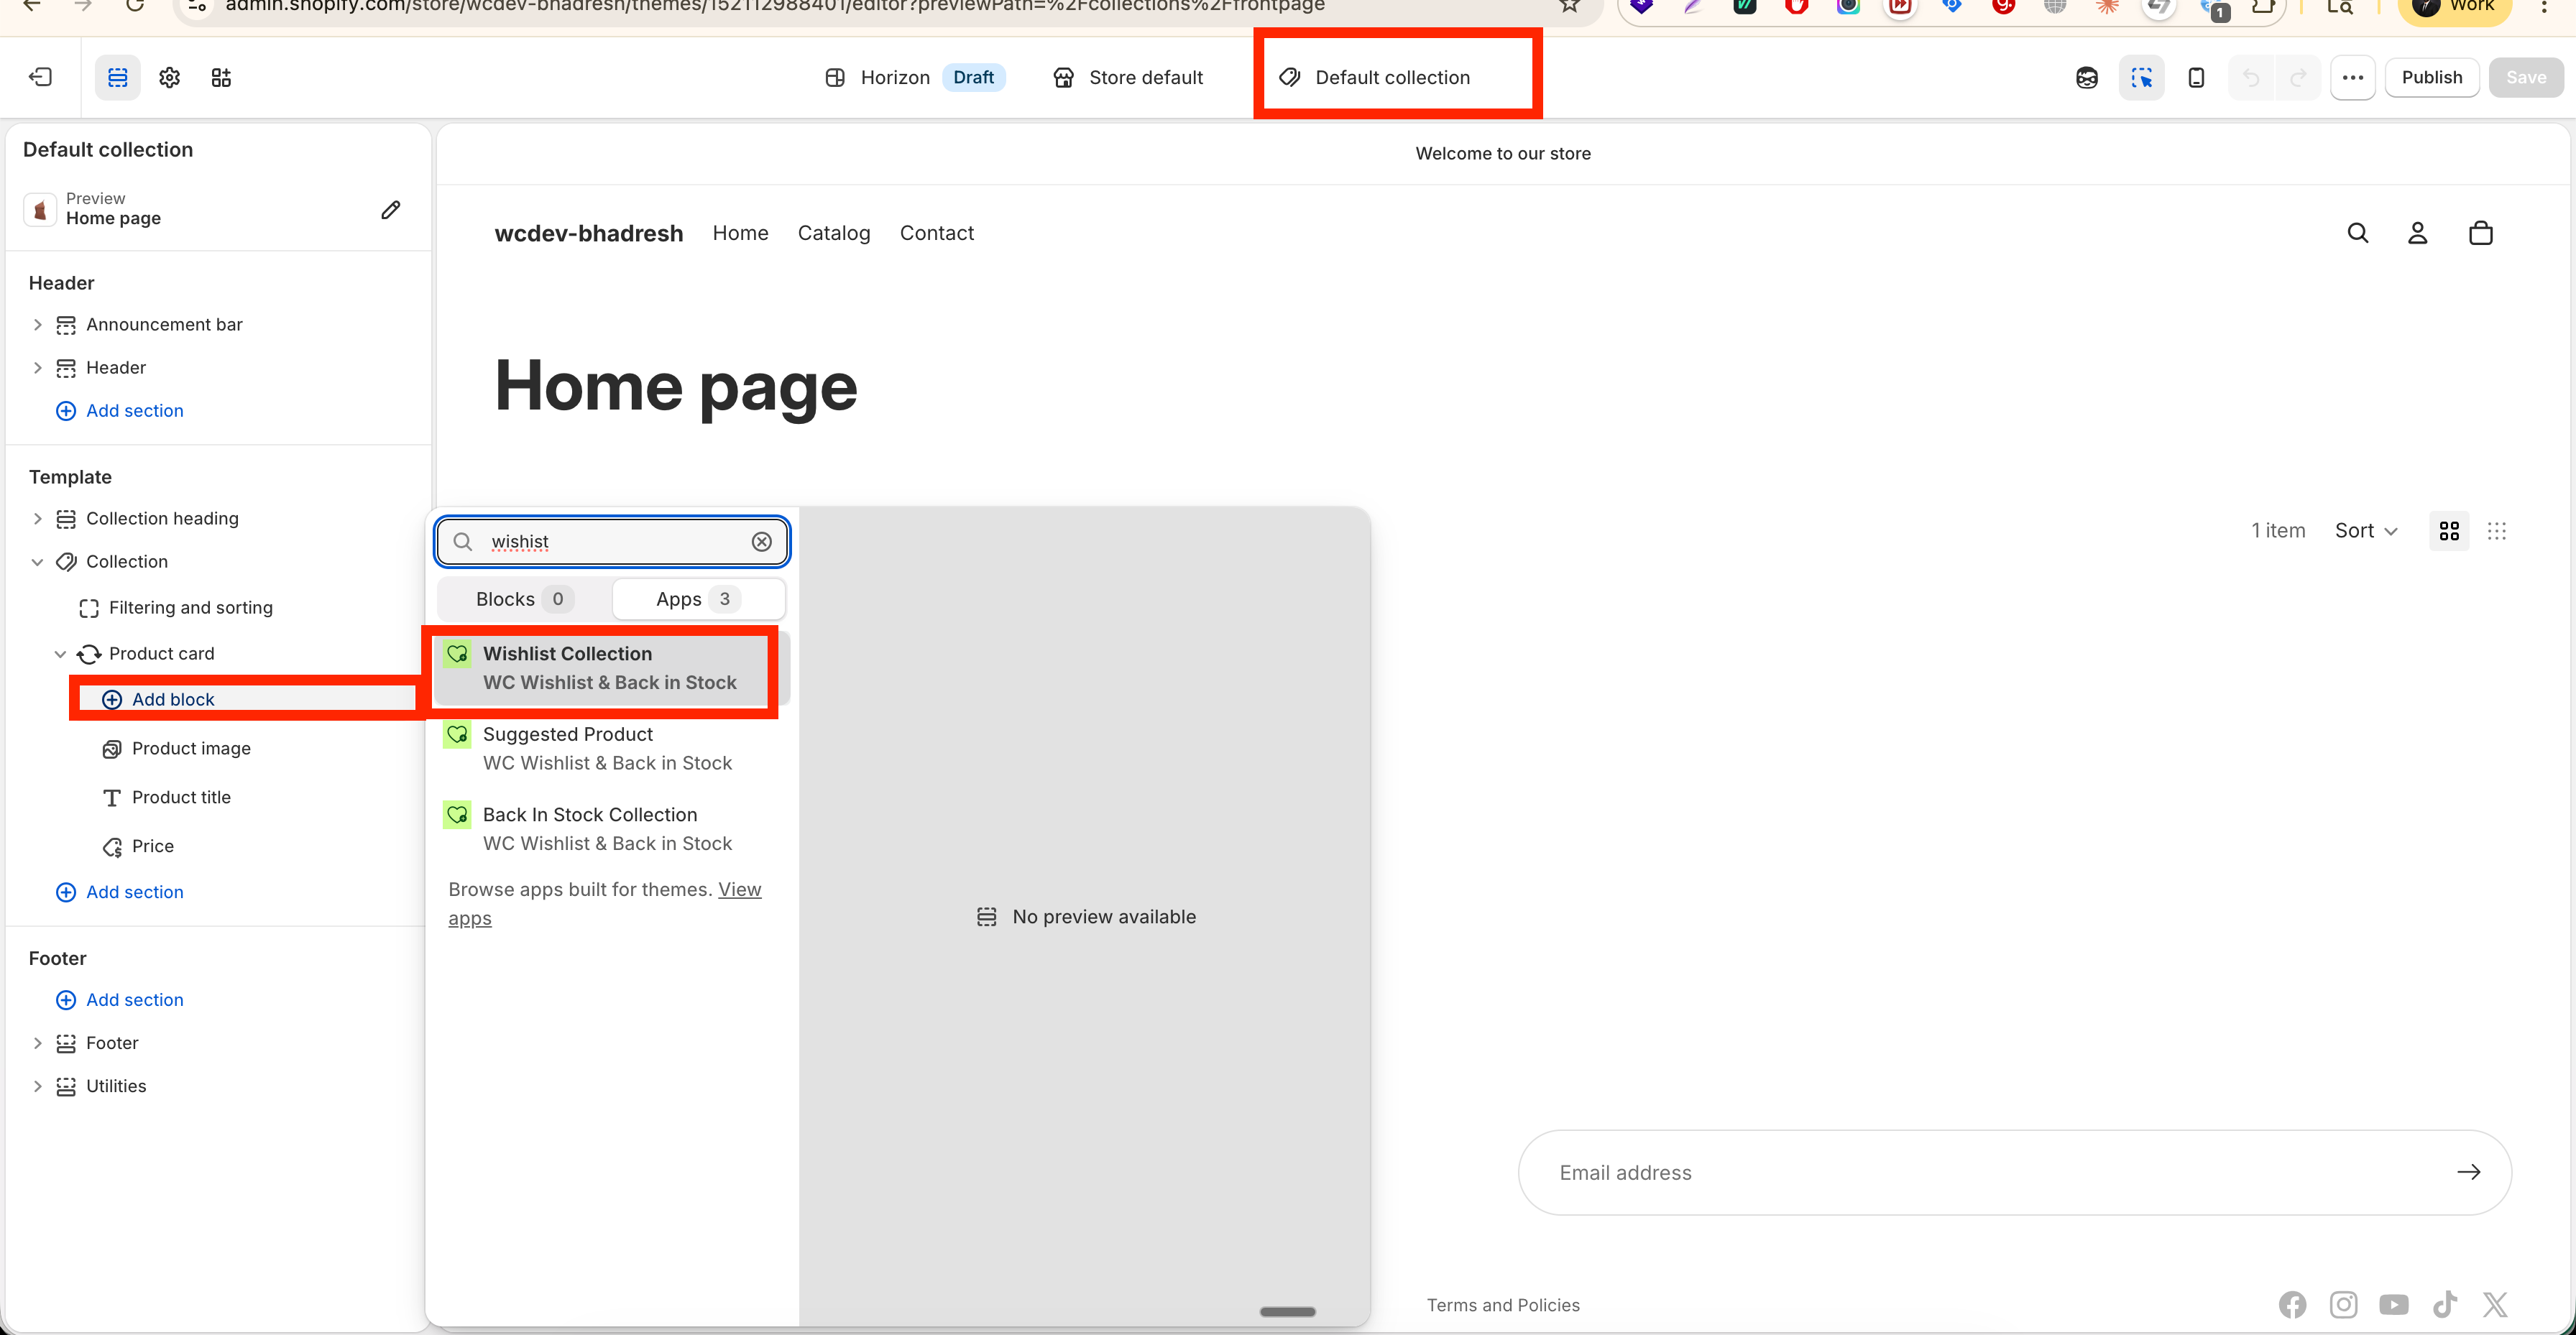Expand the Footer section row

click(x=37, y=1042)
